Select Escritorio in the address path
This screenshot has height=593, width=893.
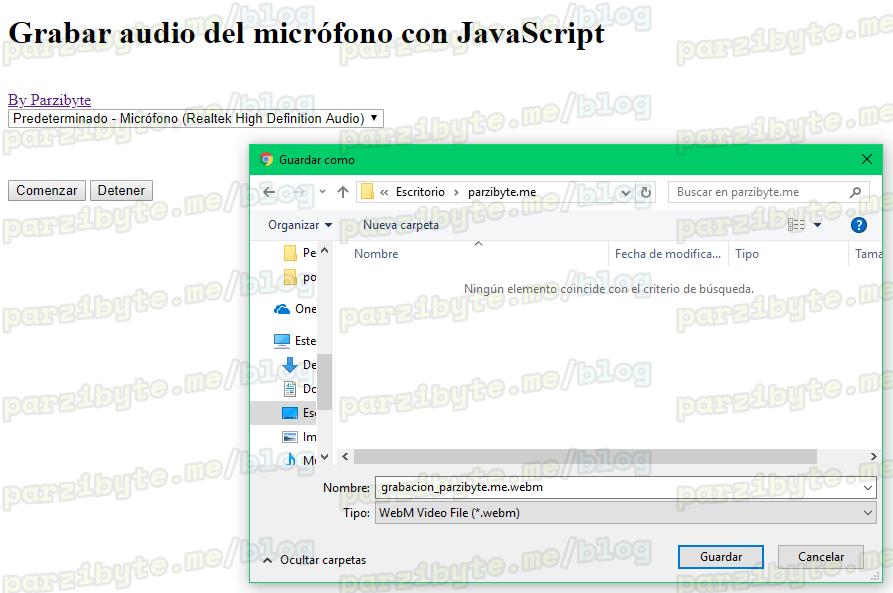(420, 192)
